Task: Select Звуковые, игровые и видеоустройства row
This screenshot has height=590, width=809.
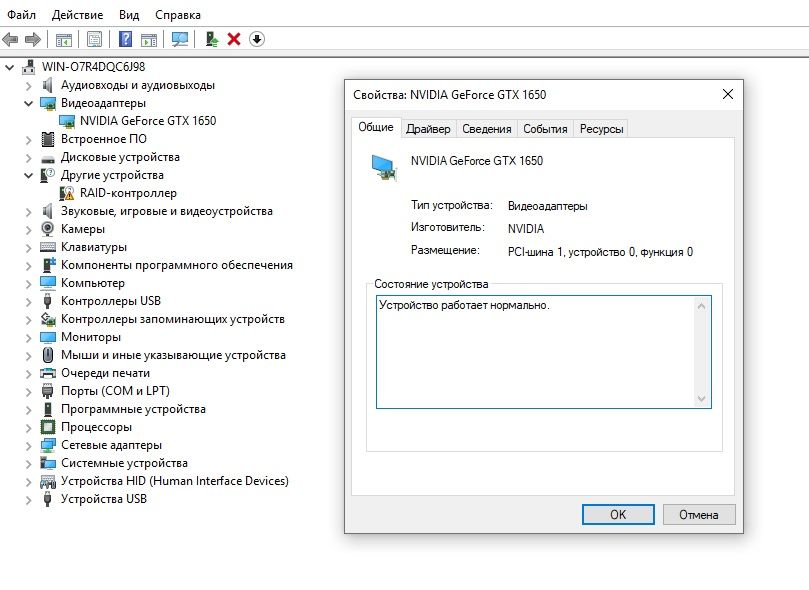Action: pyautogui.click(x=167, y=211)
